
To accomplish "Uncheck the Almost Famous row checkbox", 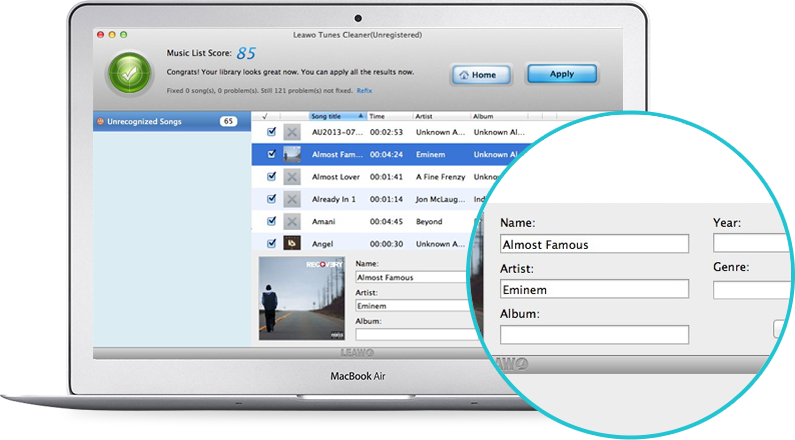I will click(x=272, y=154).
